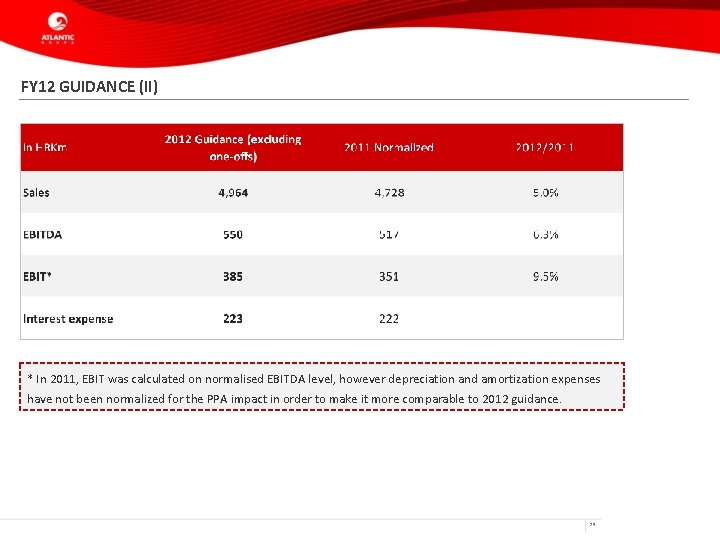
Task: Click the slide page number at bottom
Action: (592, 524)
